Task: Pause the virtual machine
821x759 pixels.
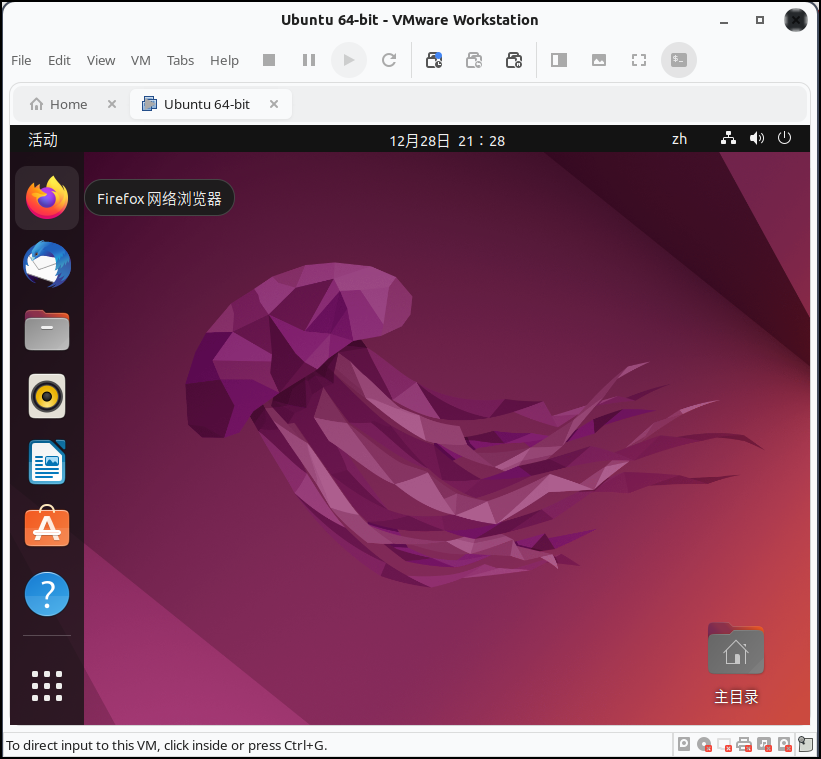Action: click(x=309, y=60)
